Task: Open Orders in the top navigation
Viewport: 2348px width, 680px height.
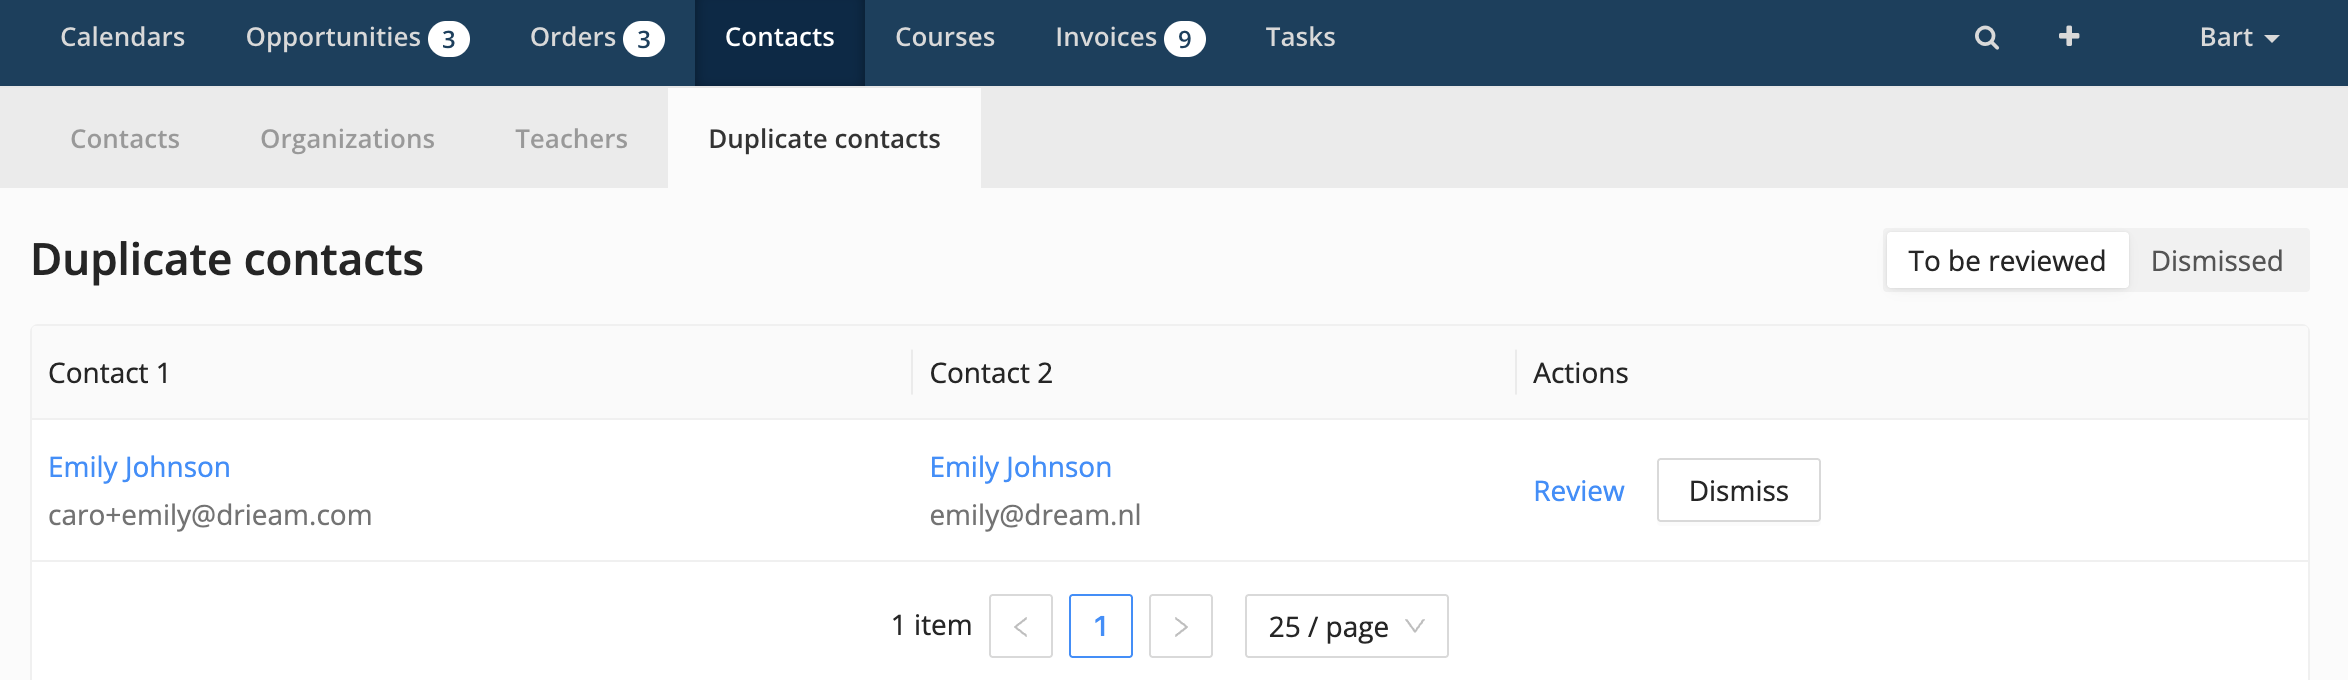Action: (597, 38)
